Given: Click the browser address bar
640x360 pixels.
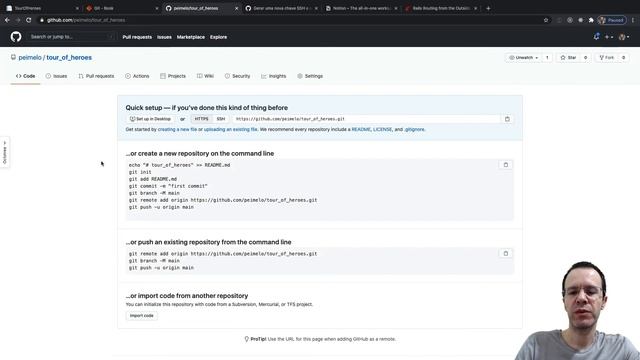Looking at the screenshot, I should coord(286,20).
